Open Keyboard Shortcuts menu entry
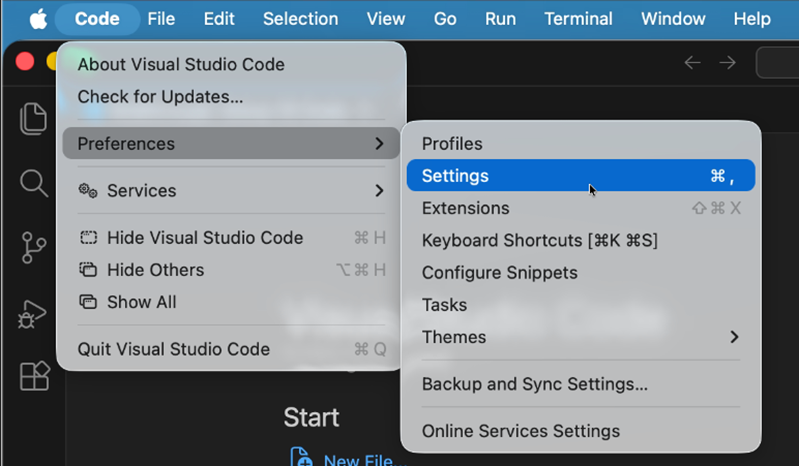Screen dimensions: 800x467 (539, 241)
